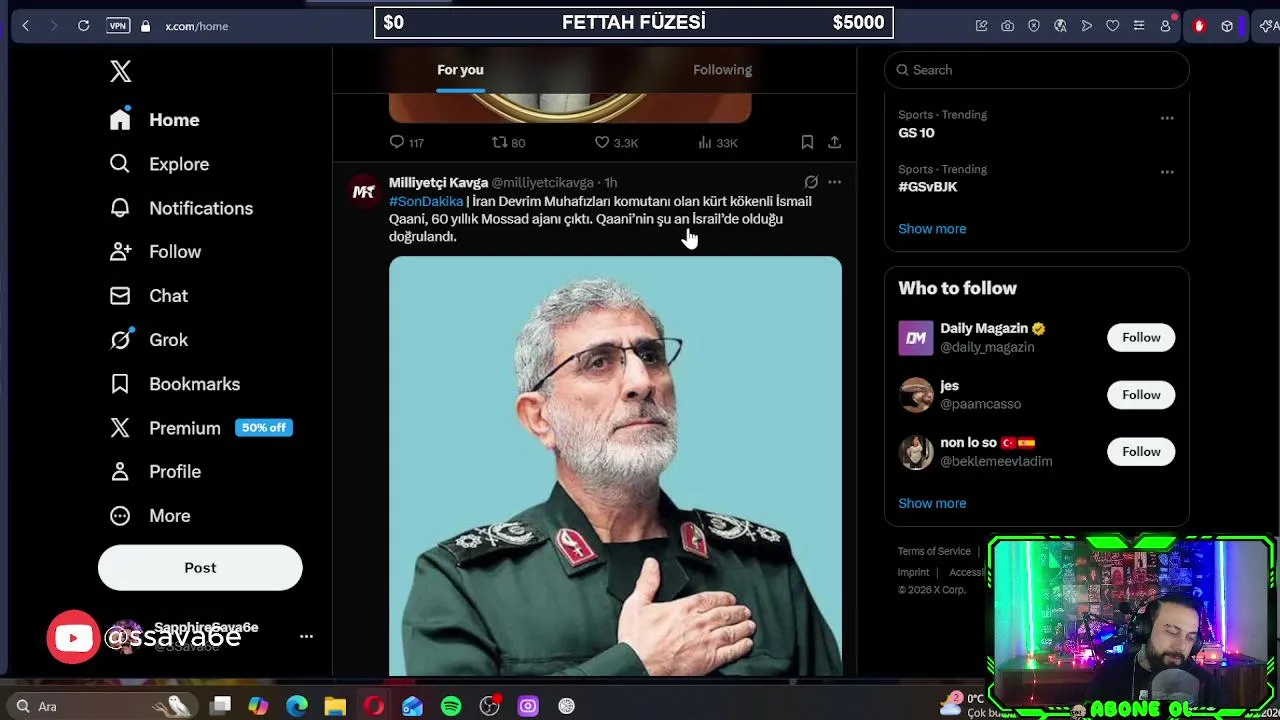The height and width of the screenshot is (720, 1280).
Task: Open browser easy setup sliders icon
Action: pos(1138,26)
